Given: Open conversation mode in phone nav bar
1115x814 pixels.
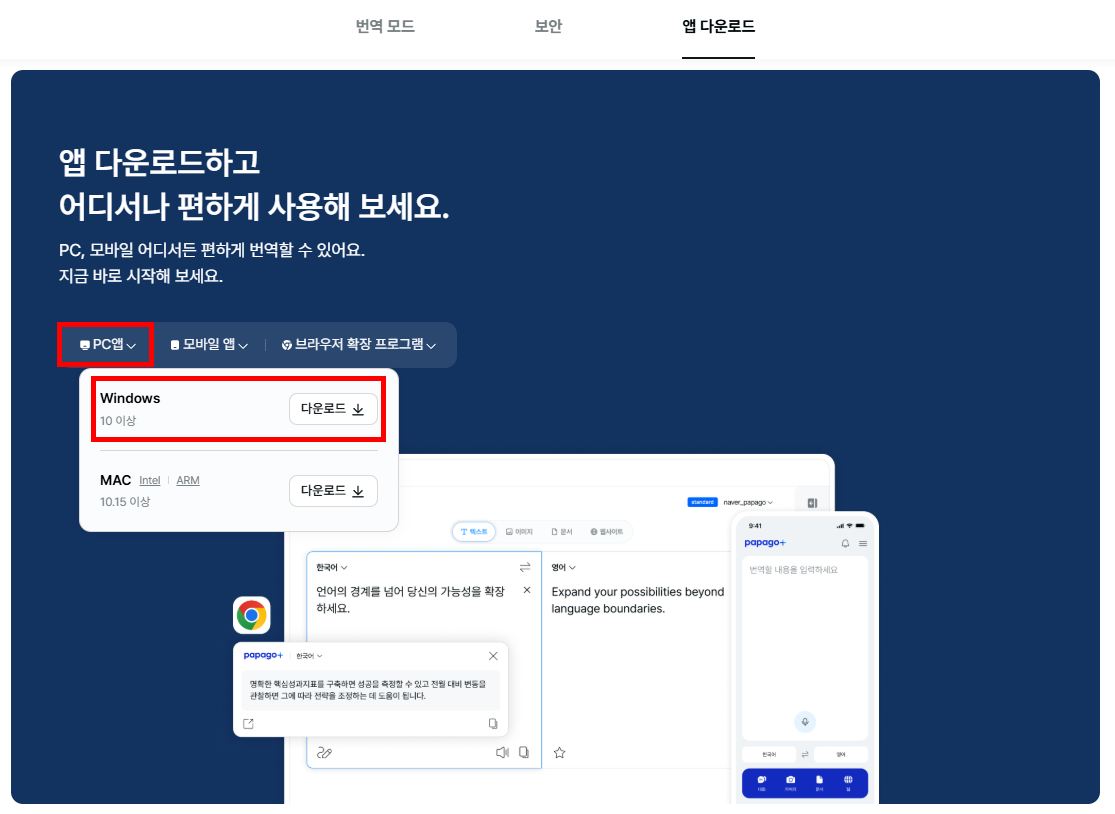Looking at the screenshot, I should [x=762, y=783].
